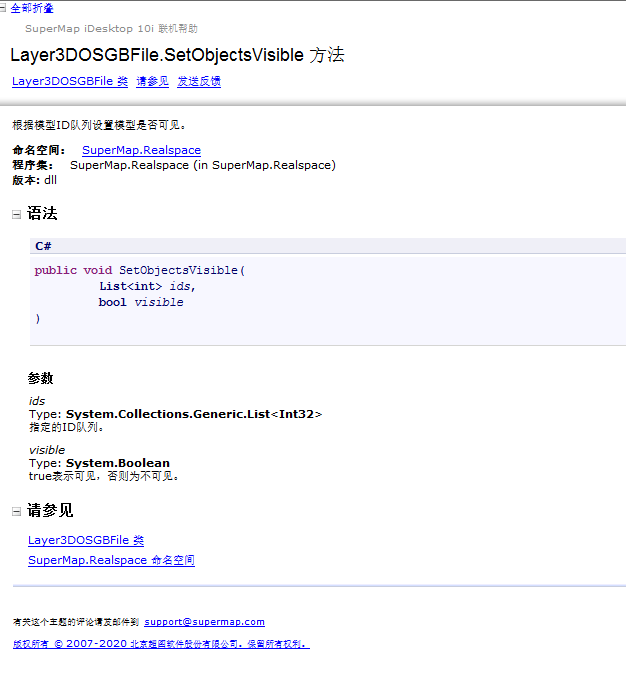This screenshot has width=626, height=696.
Task: Click support@supermap.com email link
Action: pyautogui.click(x=205, y=622)
